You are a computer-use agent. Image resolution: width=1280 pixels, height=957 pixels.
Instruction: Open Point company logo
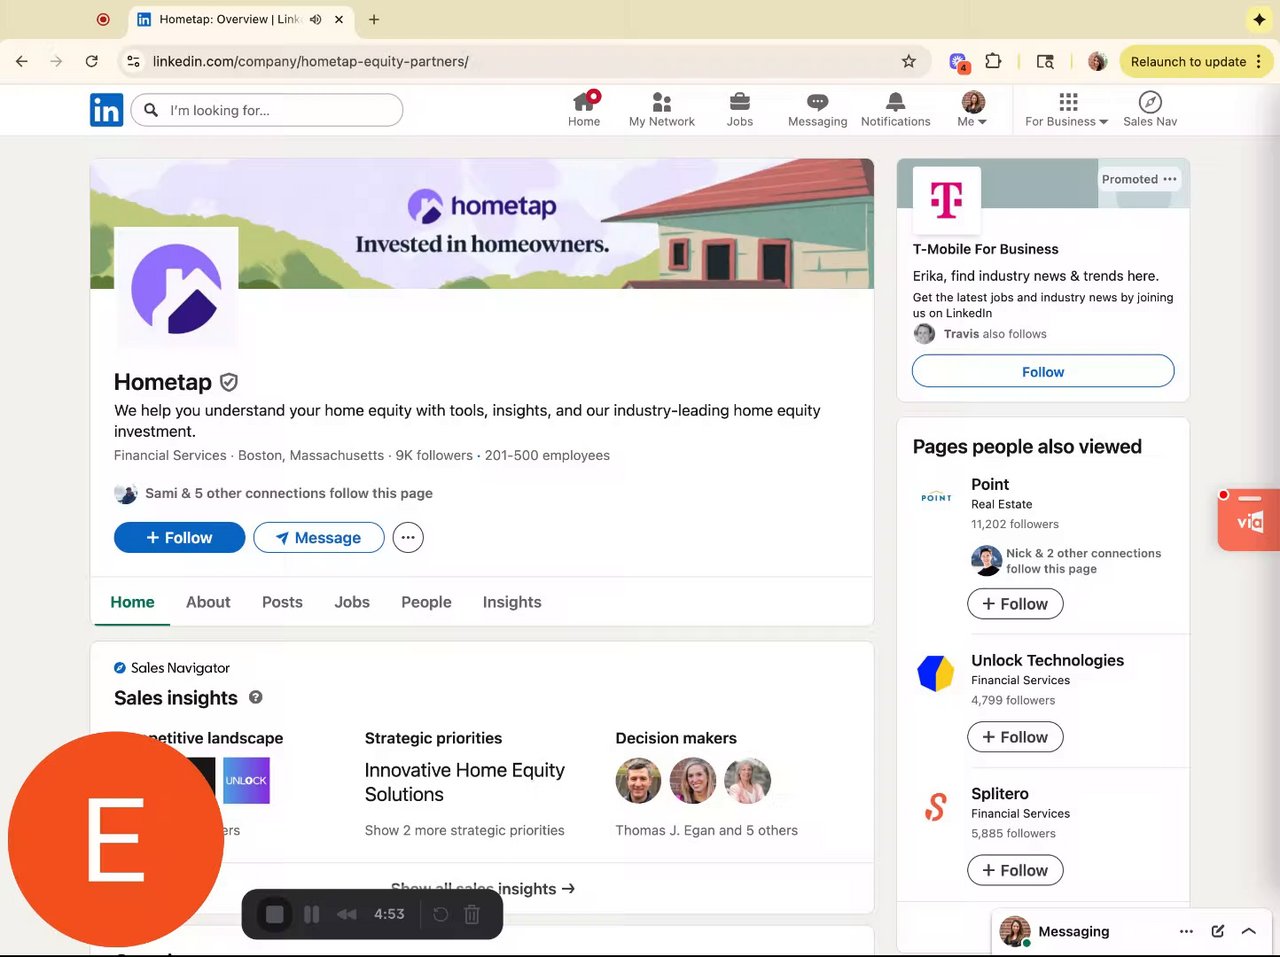tap(936, 497)
